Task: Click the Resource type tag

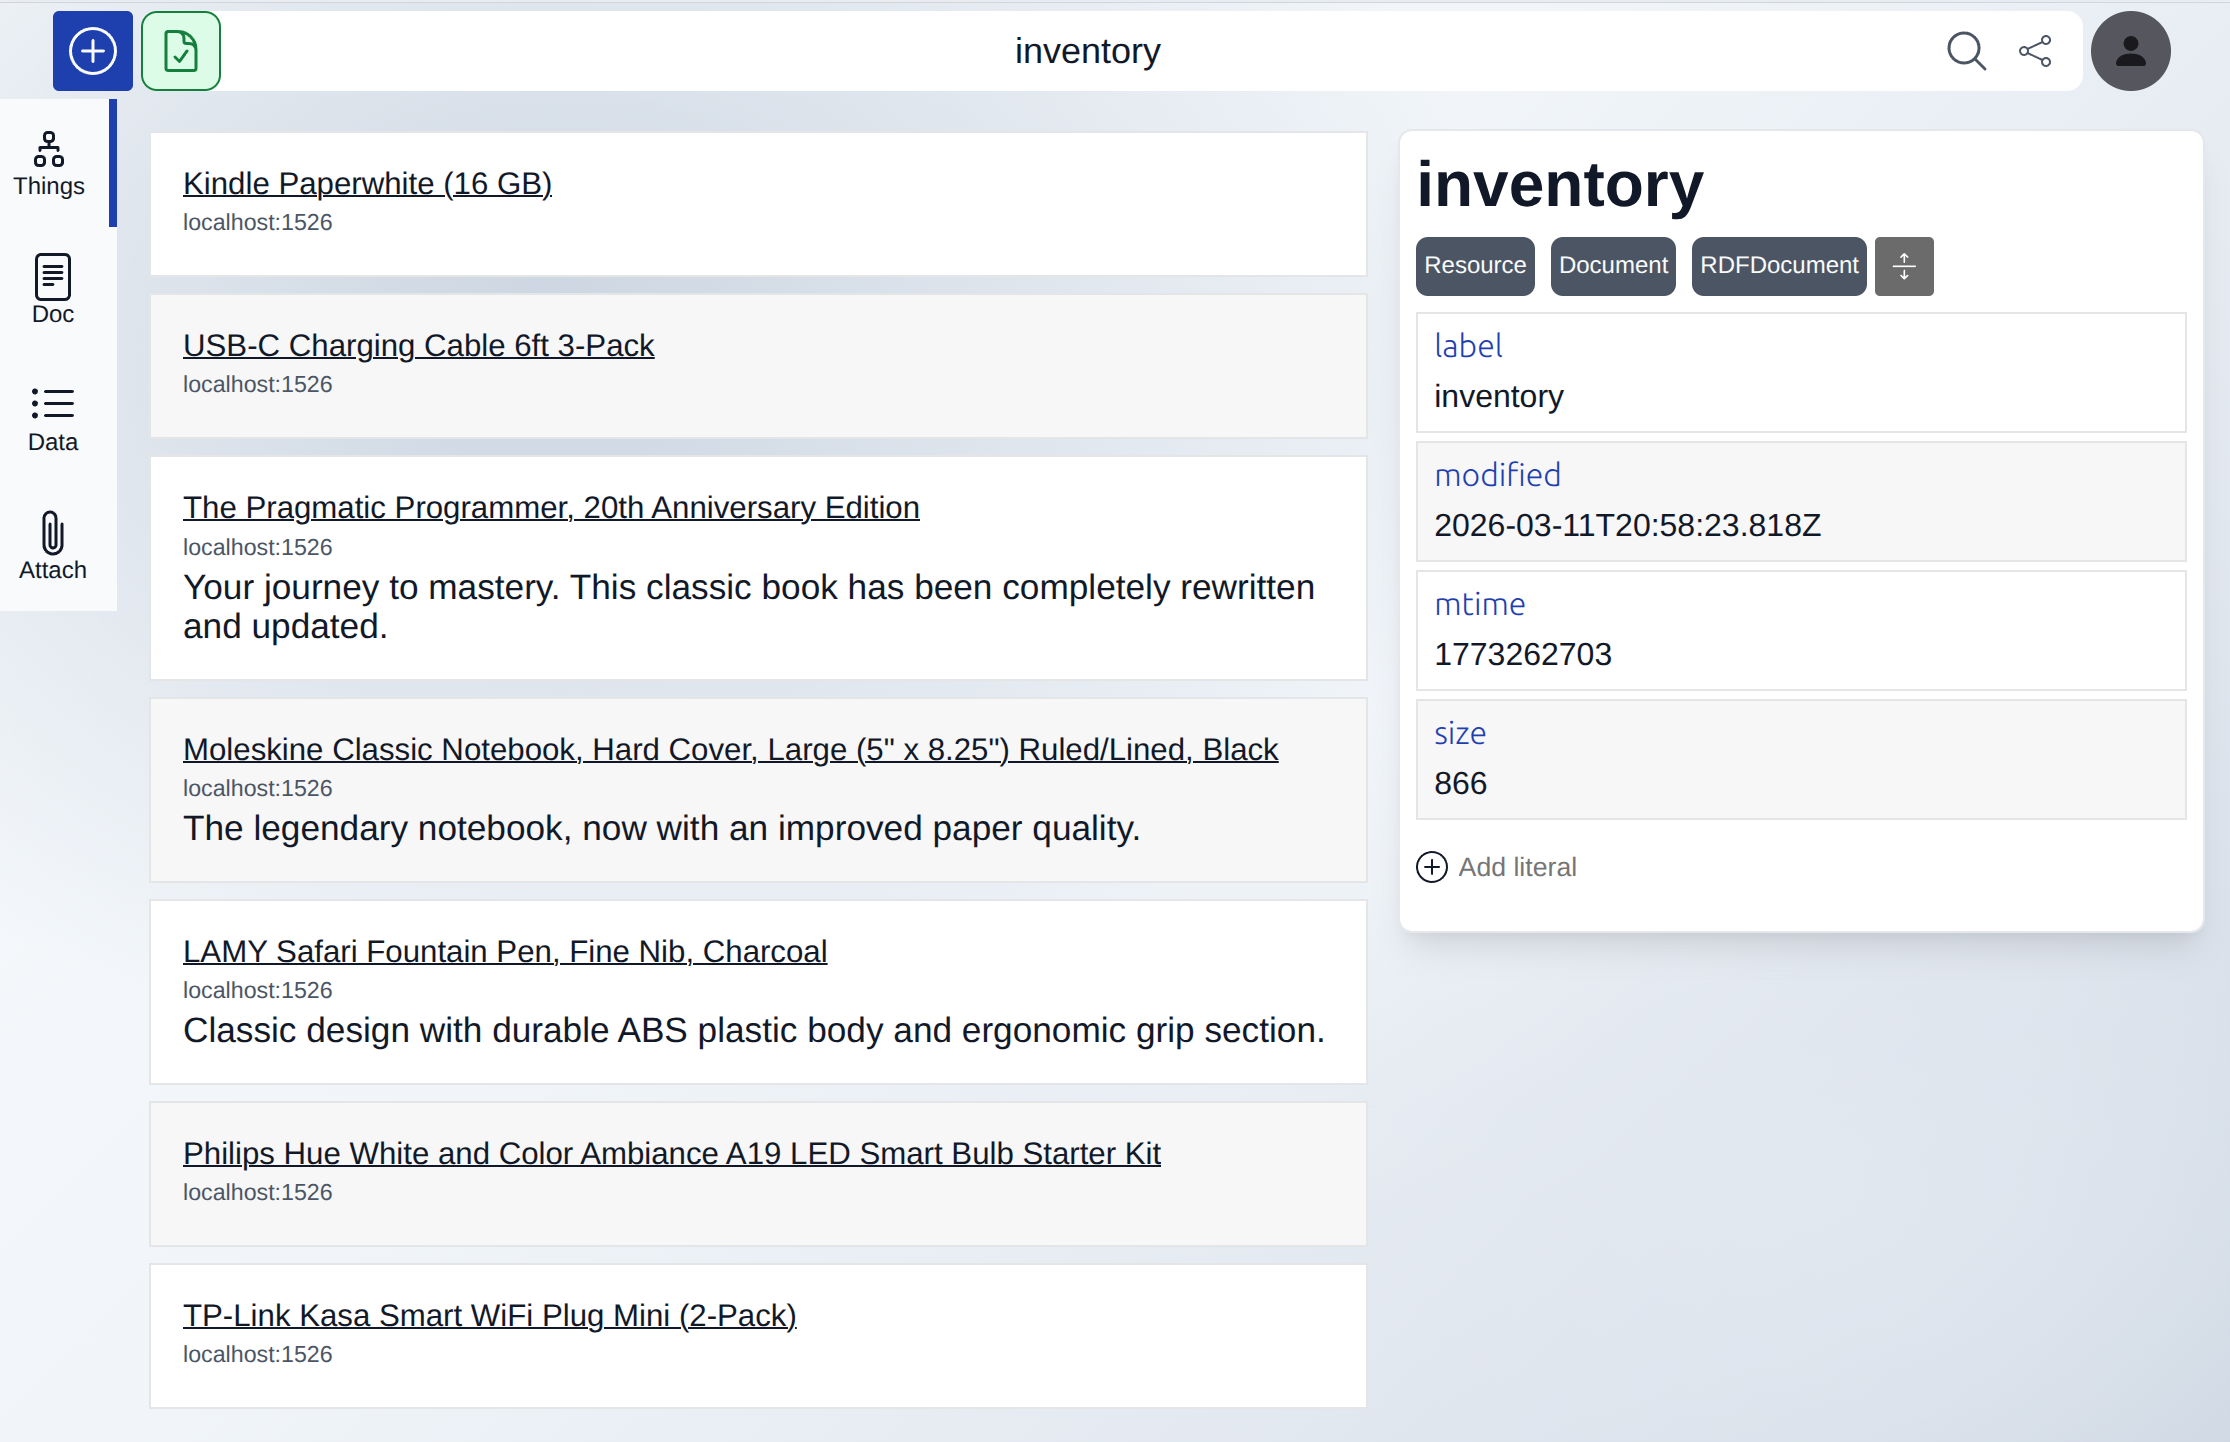Action: [1475, 266]
